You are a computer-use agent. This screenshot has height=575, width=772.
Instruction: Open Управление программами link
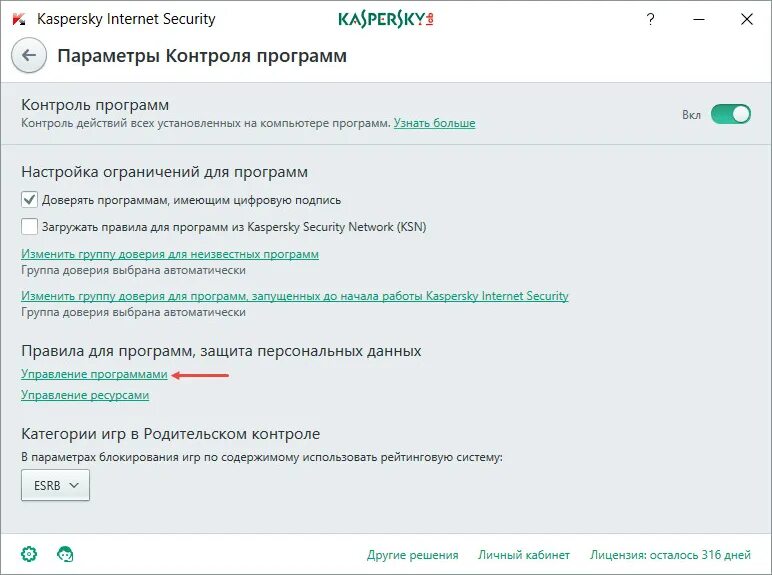(x=94, y=374)
